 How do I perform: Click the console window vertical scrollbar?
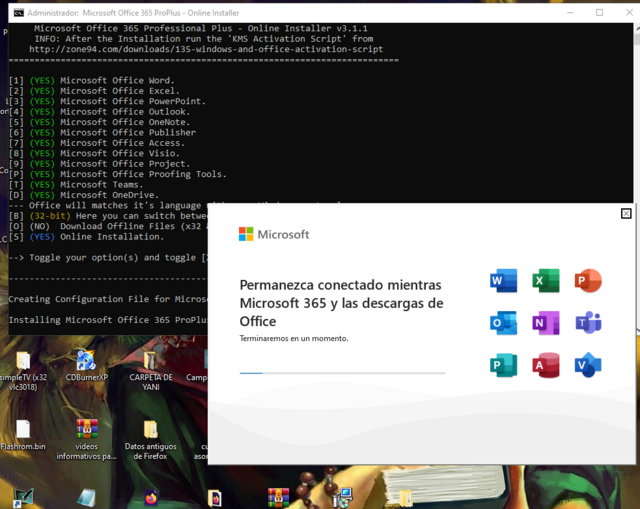coord(636,179)
